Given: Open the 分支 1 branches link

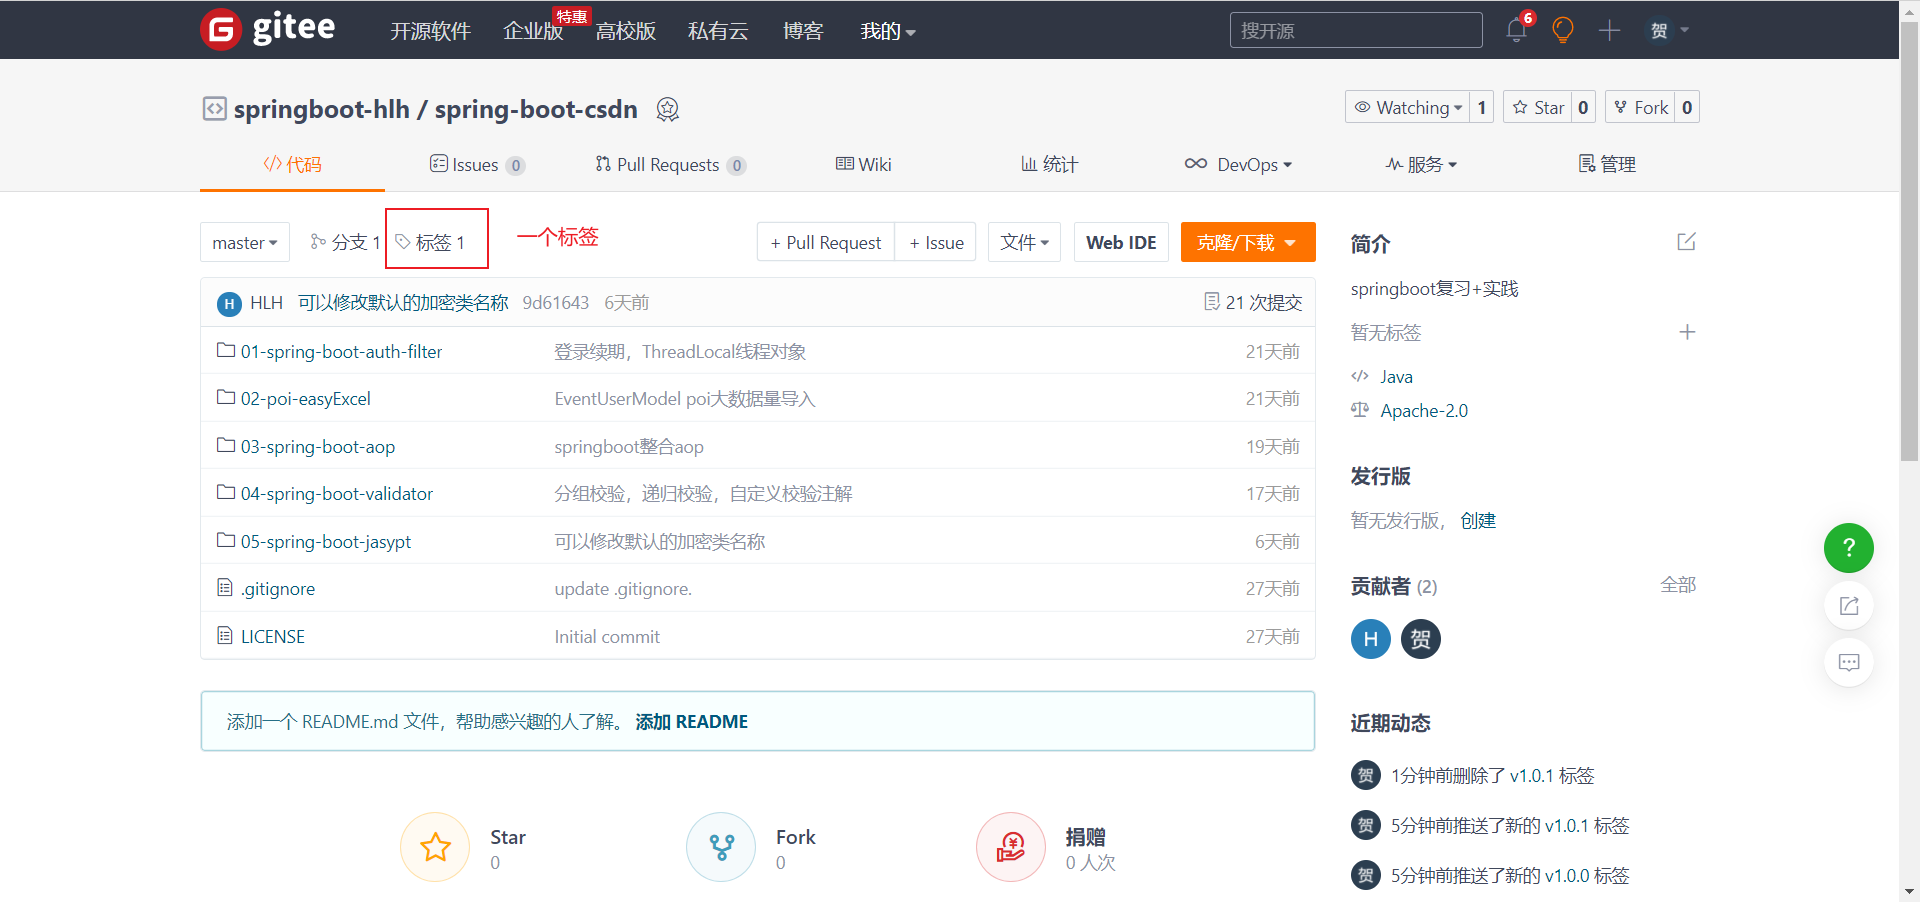Looking at the screenshot, I should 345,243.
